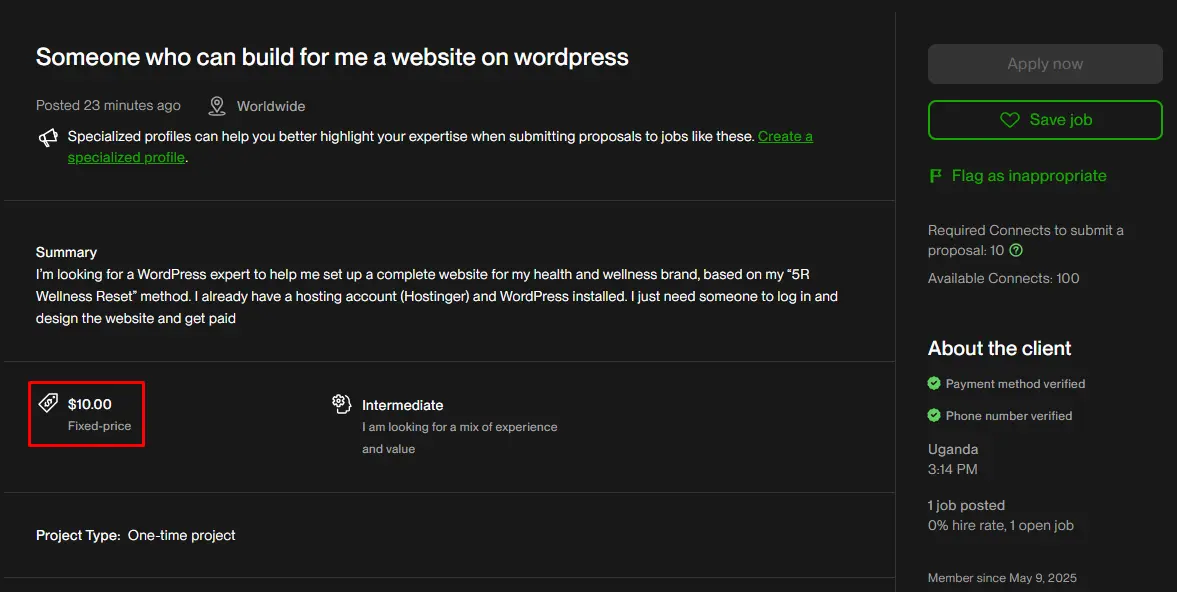The image size is (1177, 592).
Task: Click the Member since May 9, 2025 text
Action: click(x=1002, y=578)
